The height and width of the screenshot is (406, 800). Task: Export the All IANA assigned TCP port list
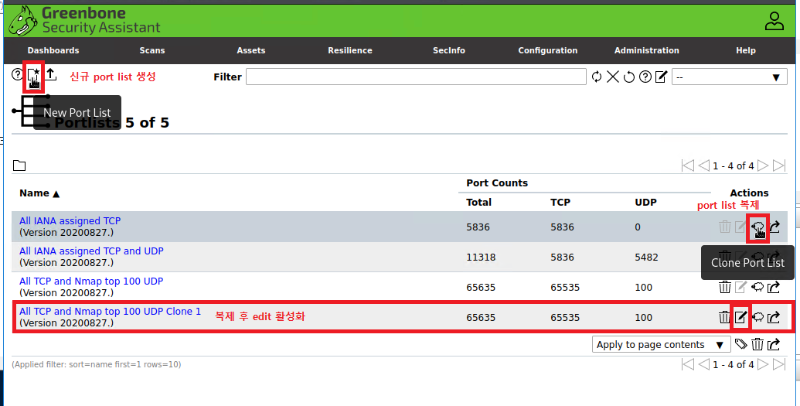tap(775, 228)
